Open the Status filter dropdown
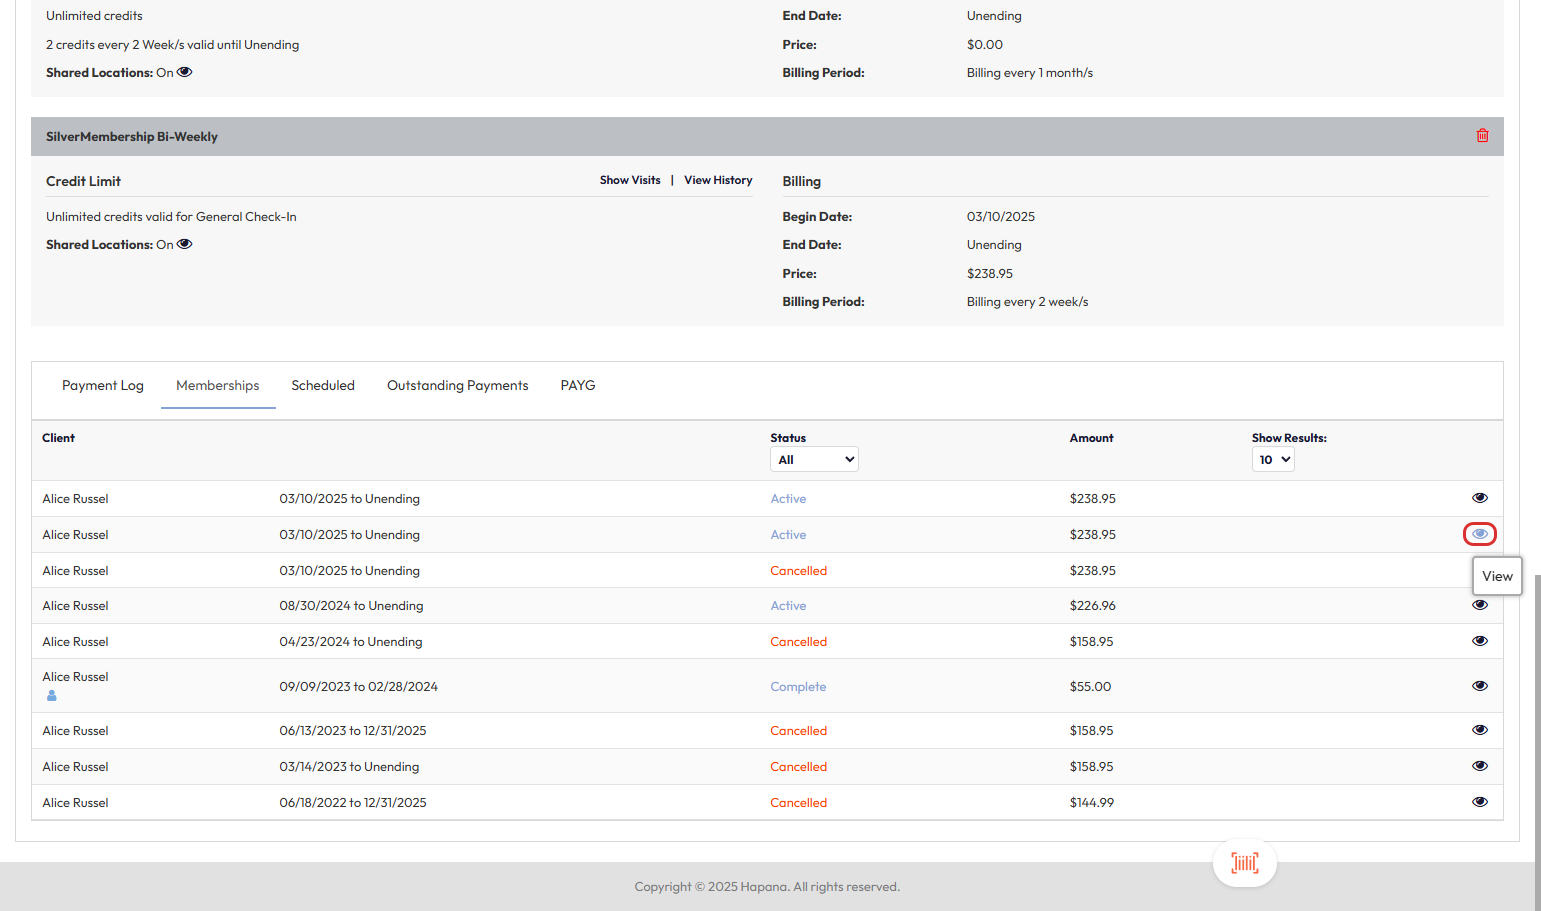The height and width of the screenshot is (911, 1541). click(814, 460)
